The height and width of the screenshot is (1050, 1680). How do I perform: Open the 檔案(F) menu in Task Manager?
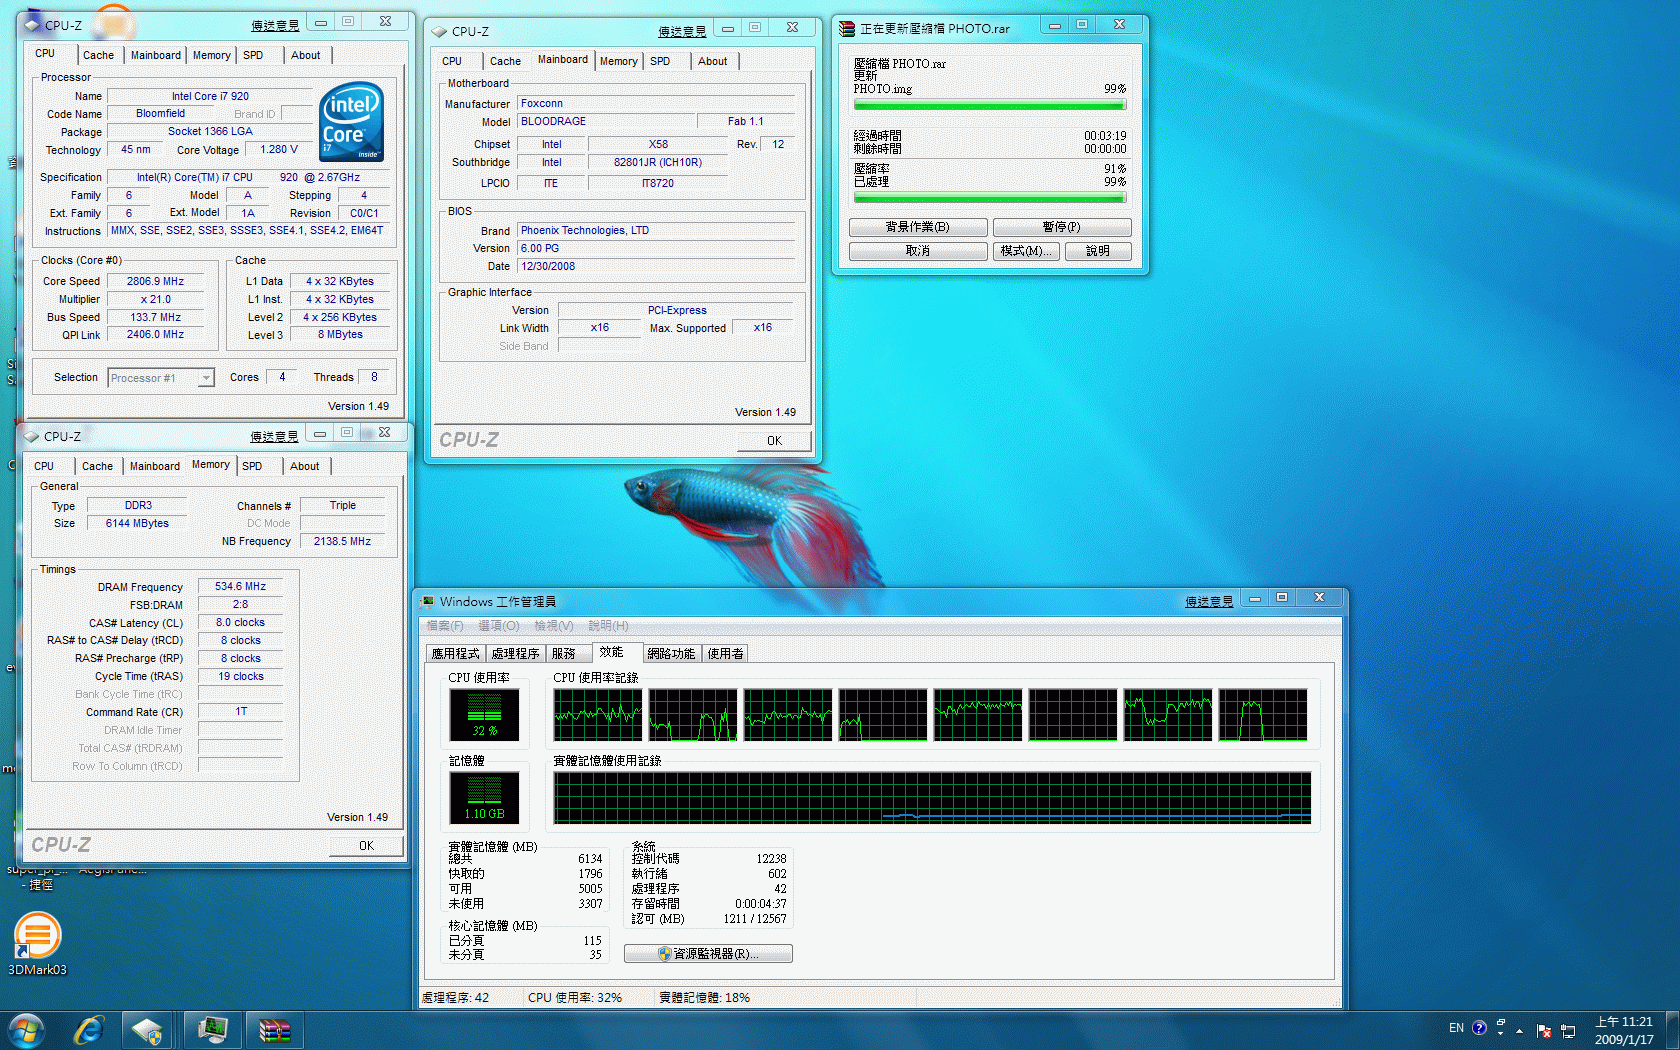[445, 626]
